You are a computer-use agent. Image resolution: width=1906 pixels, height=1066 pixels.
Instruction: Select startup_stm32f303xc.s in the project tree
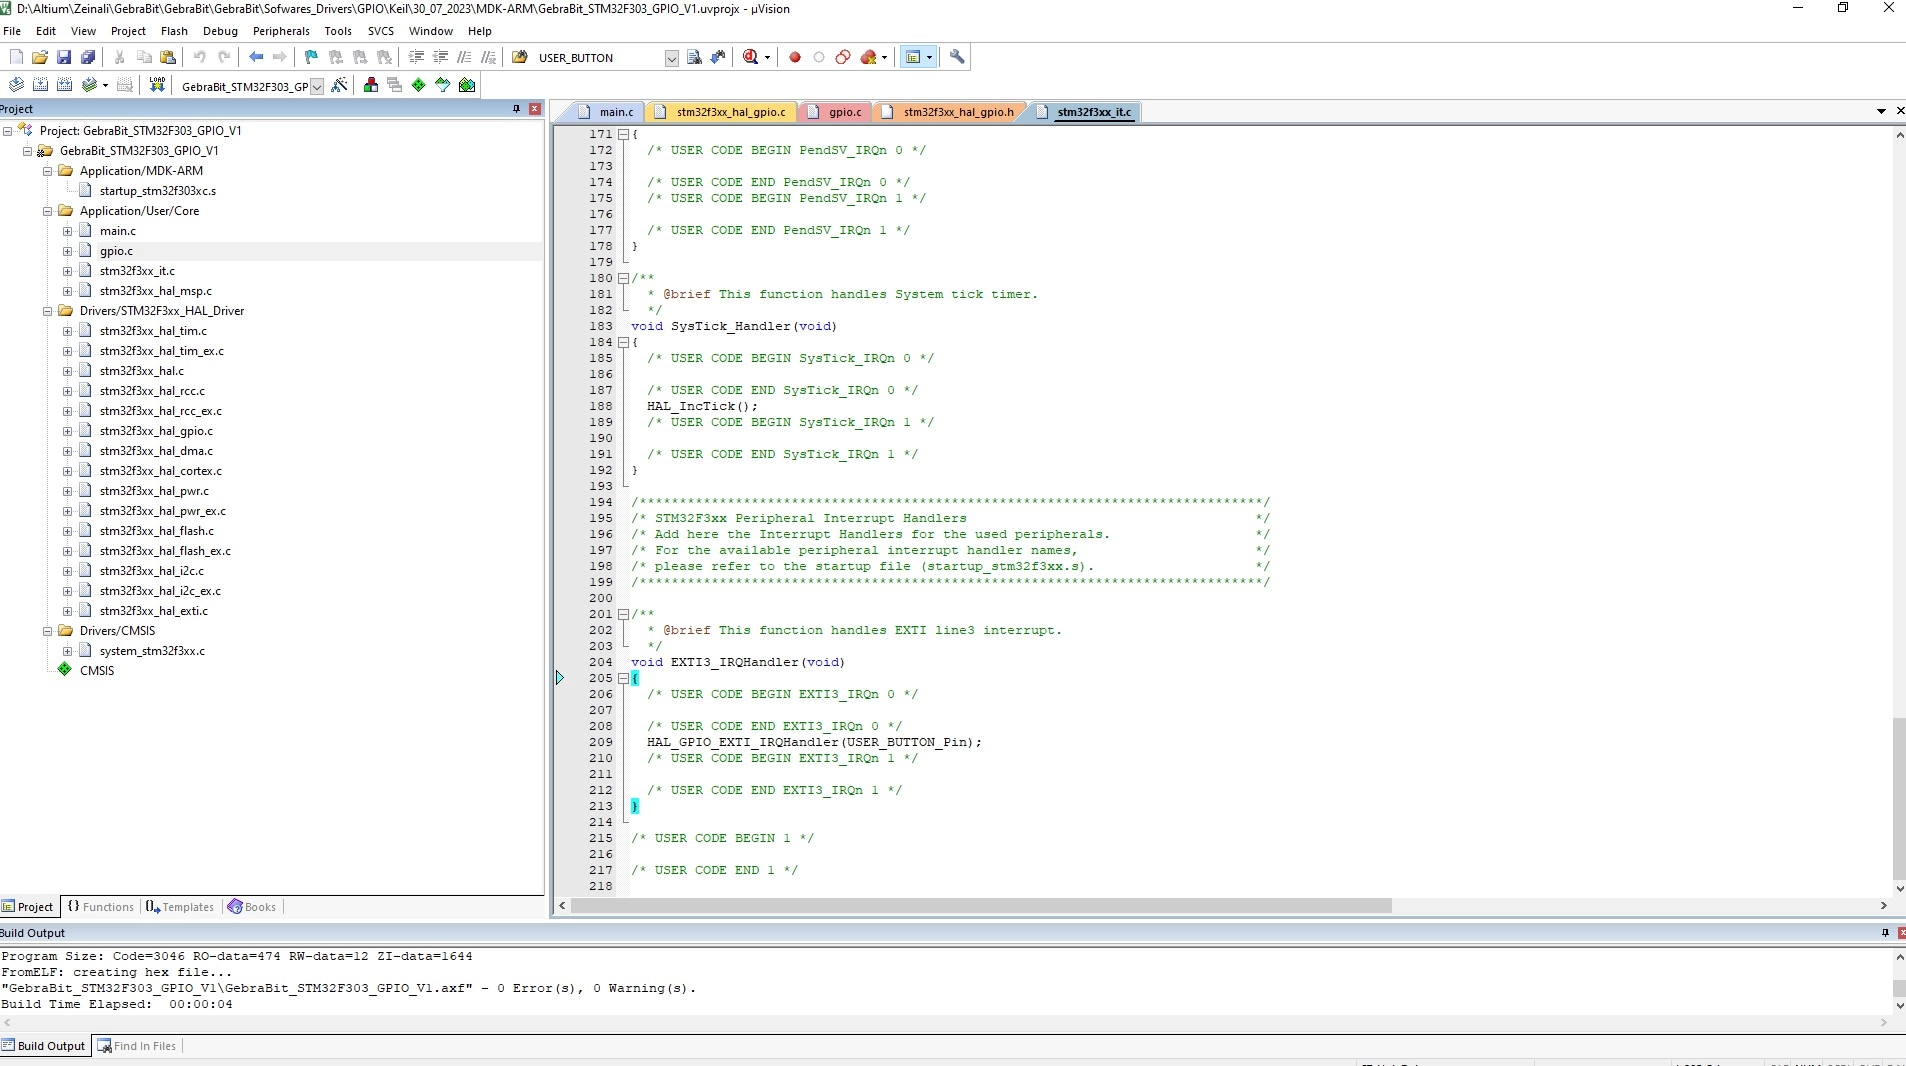coord(158,191)
